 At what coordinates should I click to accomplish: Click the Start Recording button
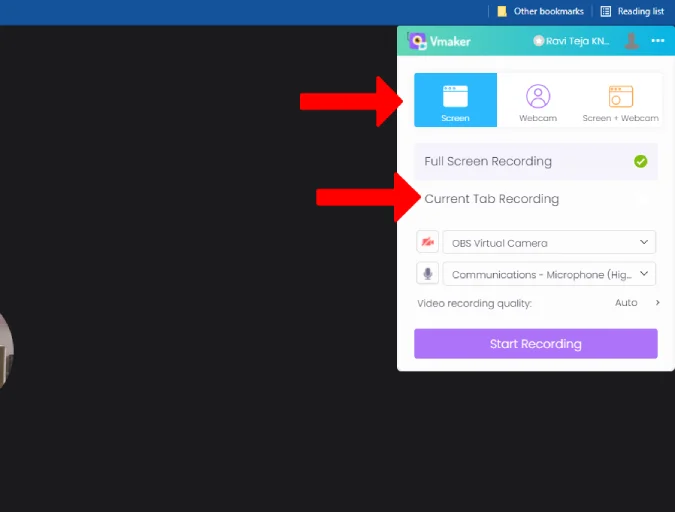536,344
